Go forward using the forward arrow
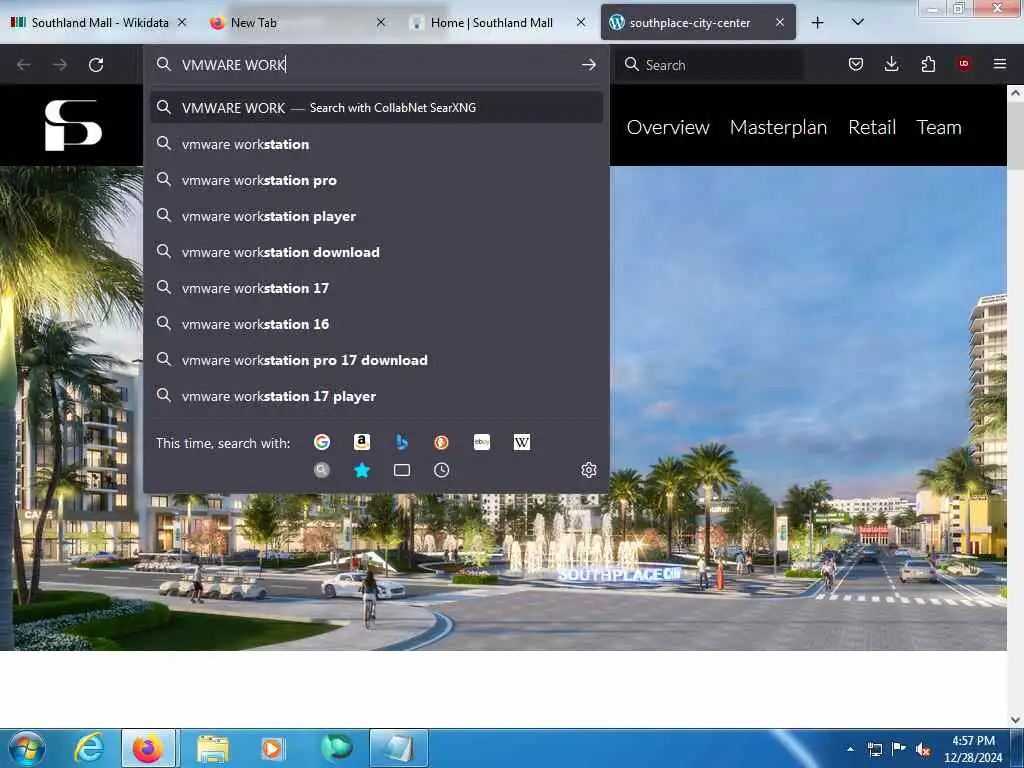This screenshot has width=1024, height=768. (x=60, y=65)
